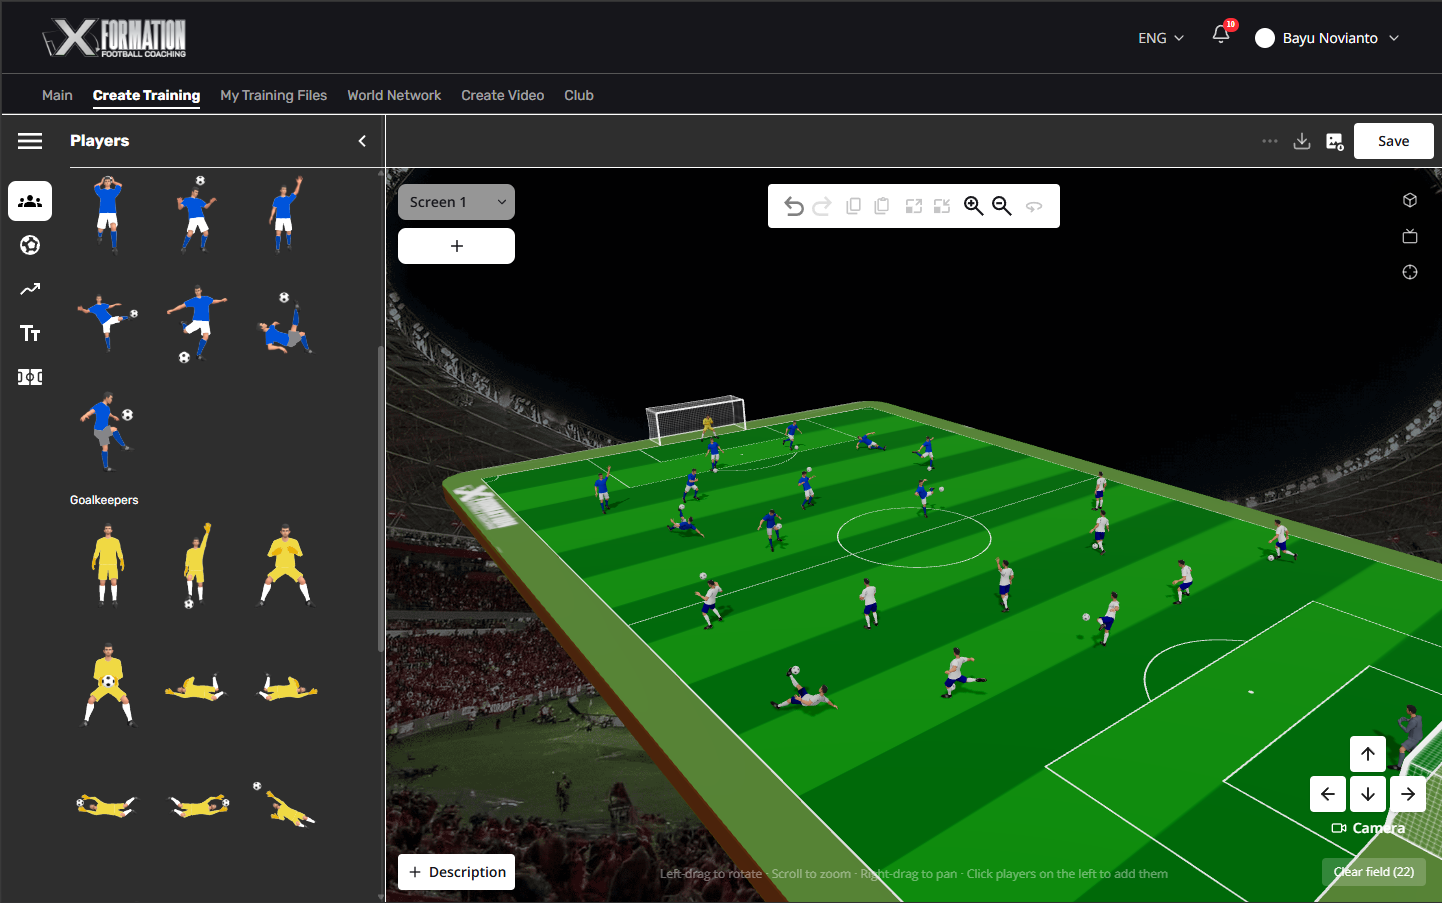This screenshot has height=903, width=1442.
Task: Open the arrows and lines drawing category
Action: click(x=30, y=289)
